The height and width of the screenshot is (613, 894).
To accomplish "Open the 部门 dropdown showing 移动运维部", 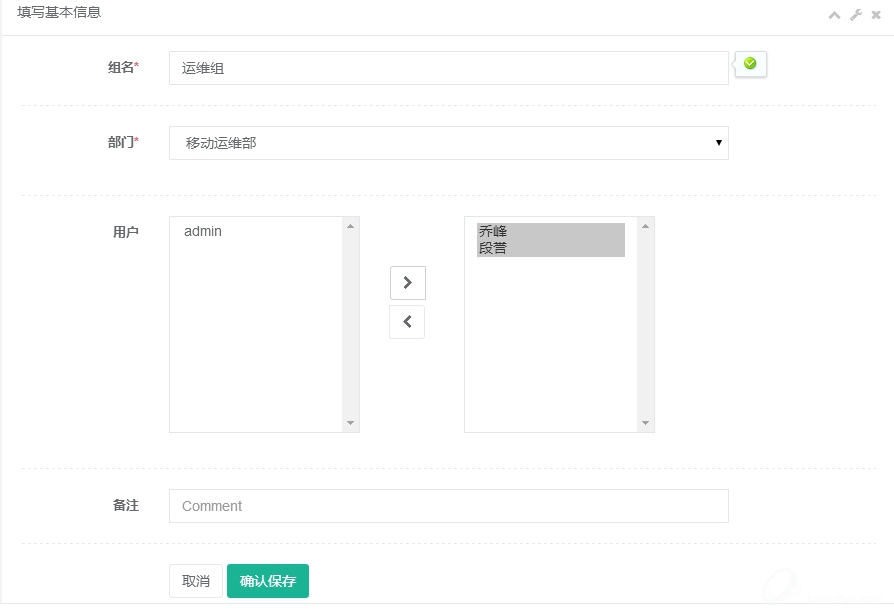I will click(x=448, y=143).
